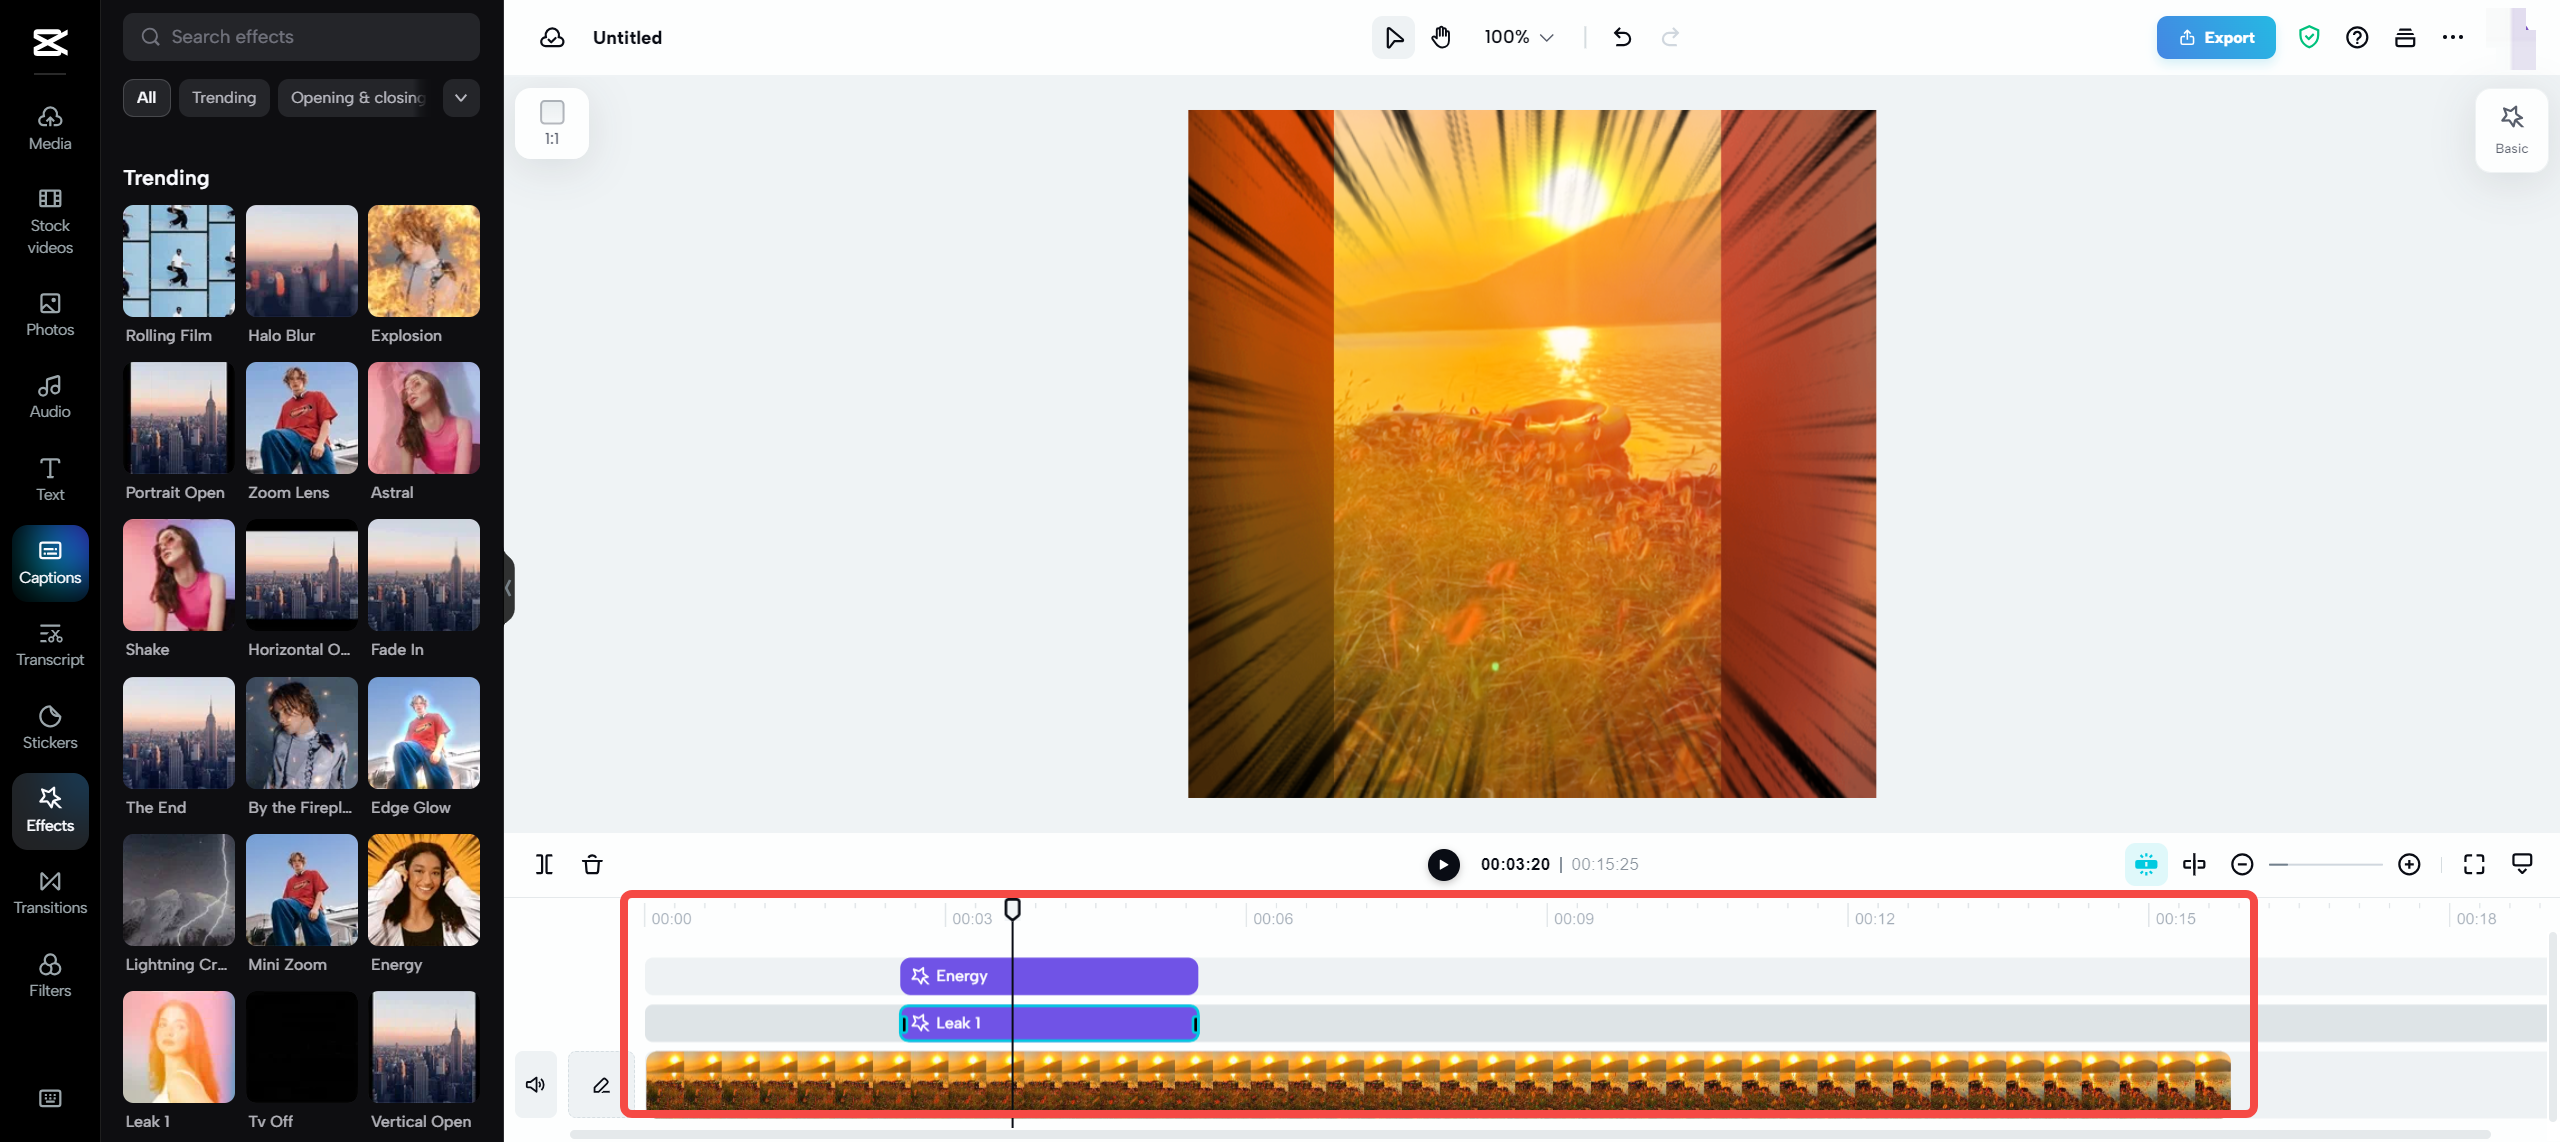Open the Basic effect settings panel
2560x1142 pixels.
2511,130
